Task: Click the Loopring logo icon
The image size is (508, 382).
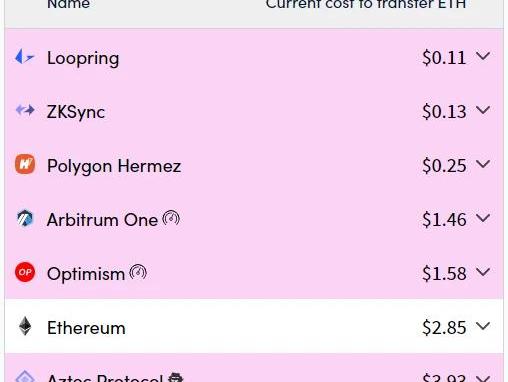Action: tap(25, 57)
